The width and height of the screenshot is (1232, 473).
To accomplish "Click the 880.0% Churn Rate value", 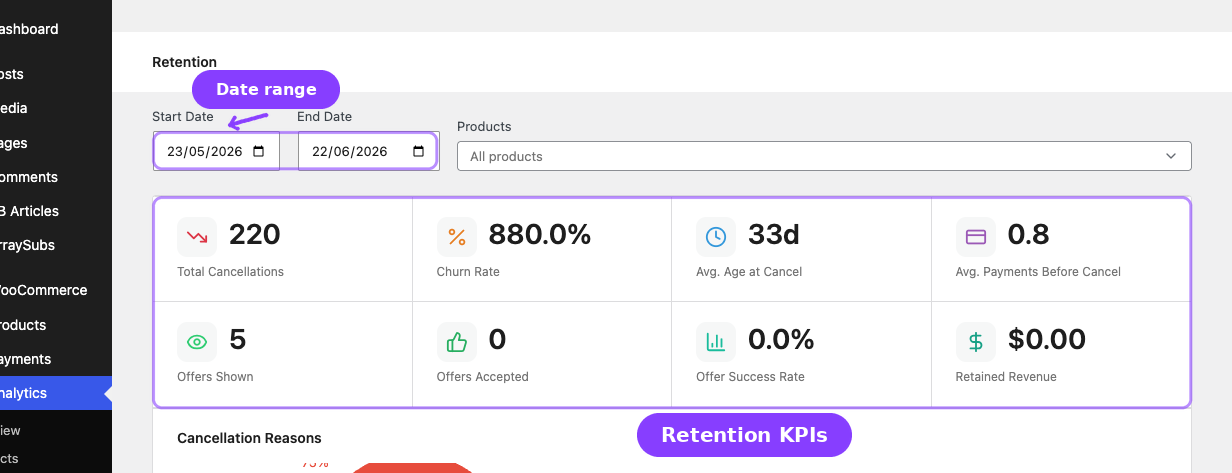I will 540,234.
